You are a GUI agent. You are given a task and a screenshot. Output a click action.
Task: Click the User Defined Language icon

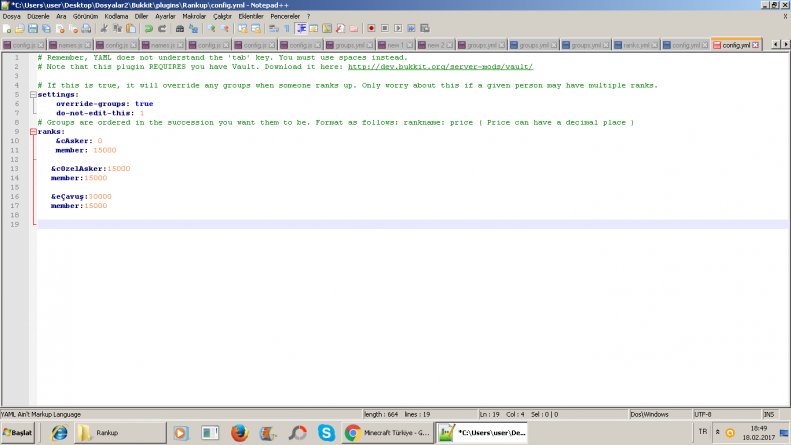[x=314, y=29]
